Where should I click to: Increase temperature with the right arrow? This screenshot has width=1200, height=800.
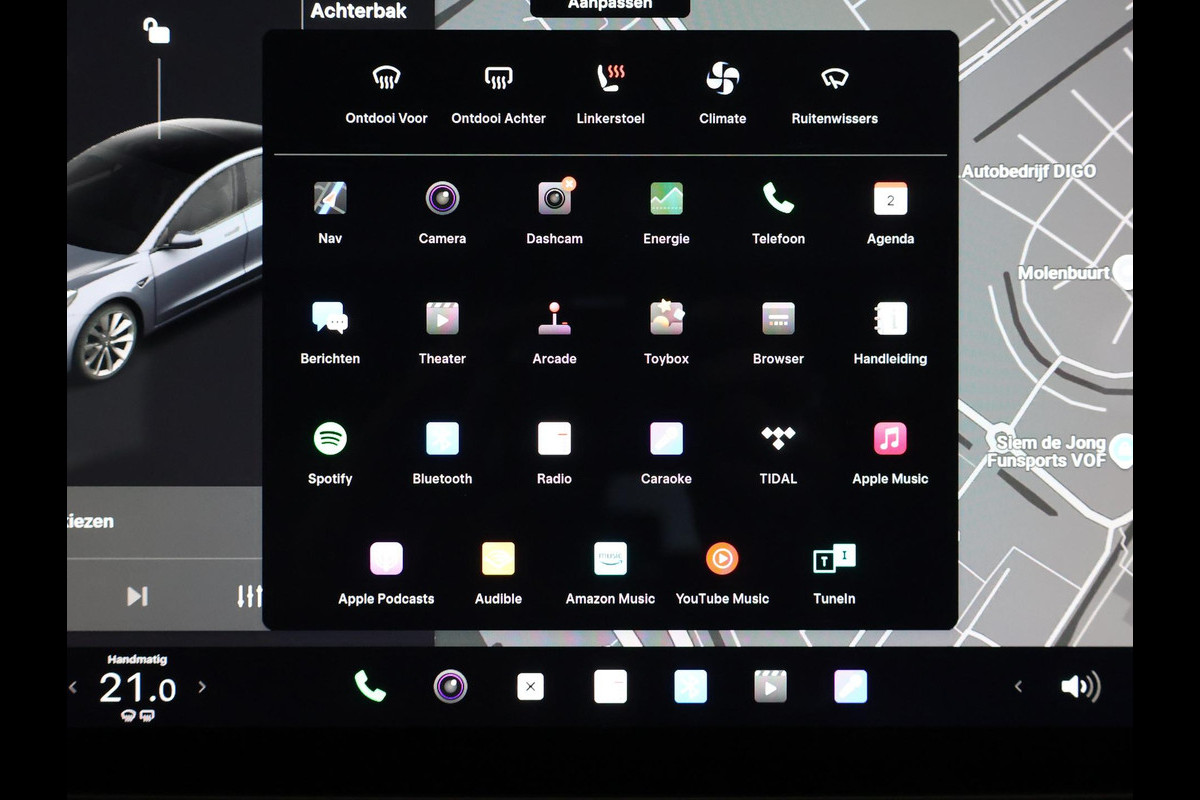point(202,687)
